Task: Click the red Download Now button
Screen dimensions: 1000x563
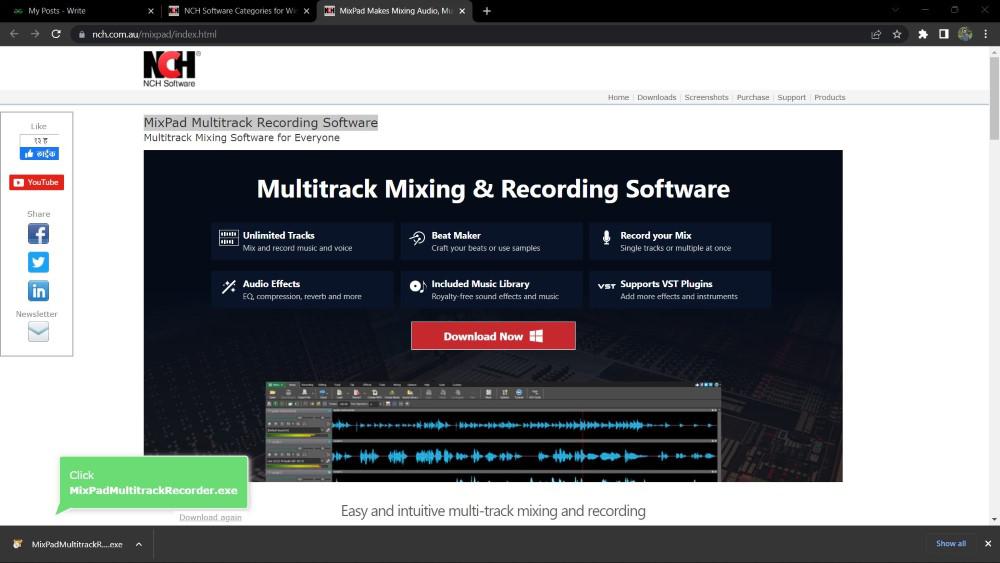Action: (493, 336)
